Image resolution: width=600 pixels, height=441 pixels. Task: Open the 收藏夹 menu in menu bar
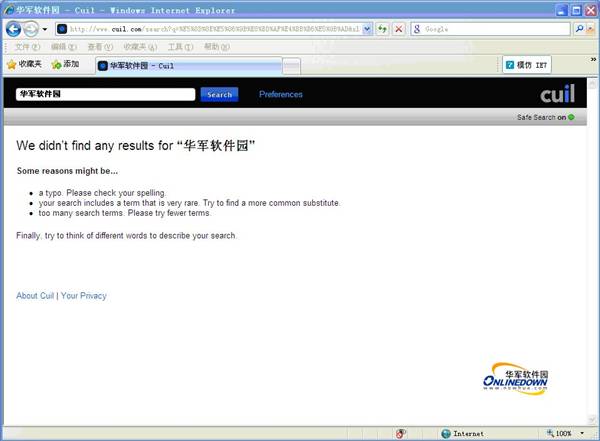point(140,47)
